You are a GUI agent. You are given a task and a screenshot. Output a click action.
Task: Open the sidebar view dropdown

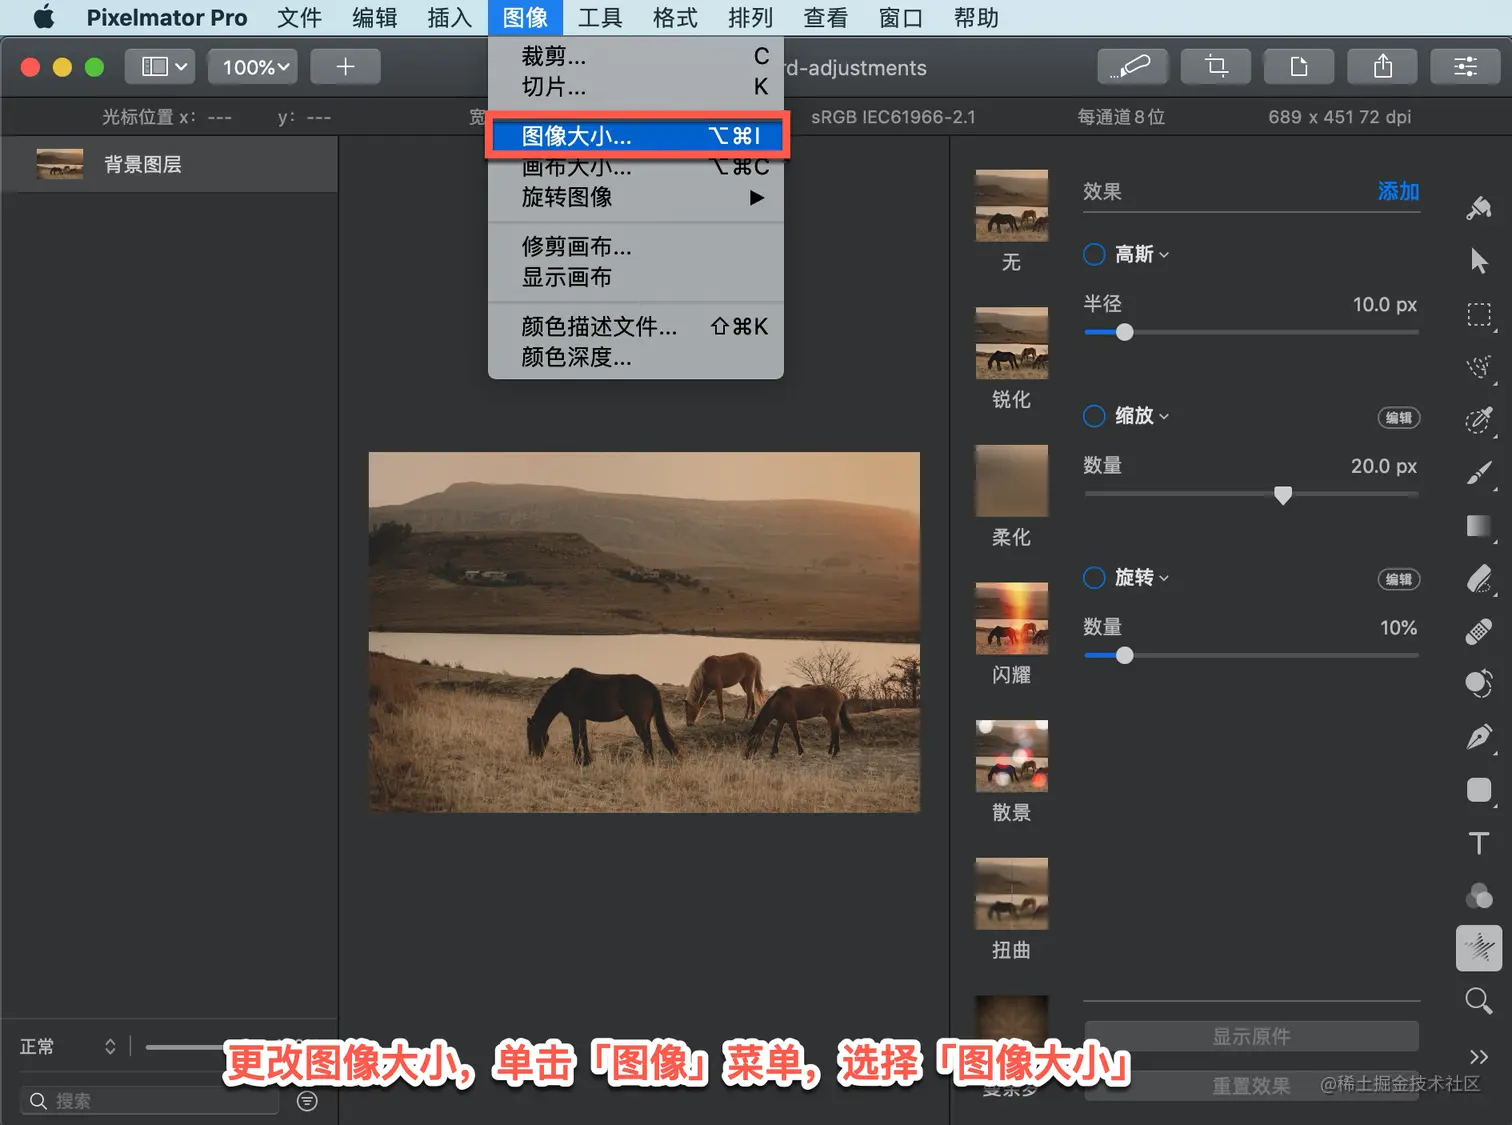tap(160, 67)
